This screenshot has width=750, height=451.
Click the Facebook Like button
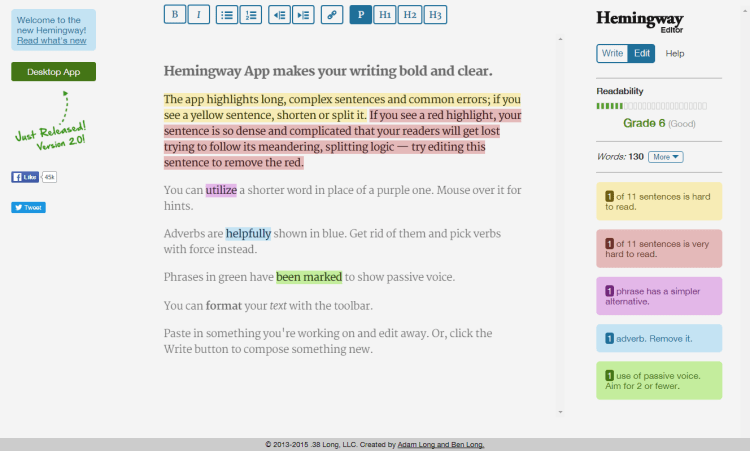[25, 177]
